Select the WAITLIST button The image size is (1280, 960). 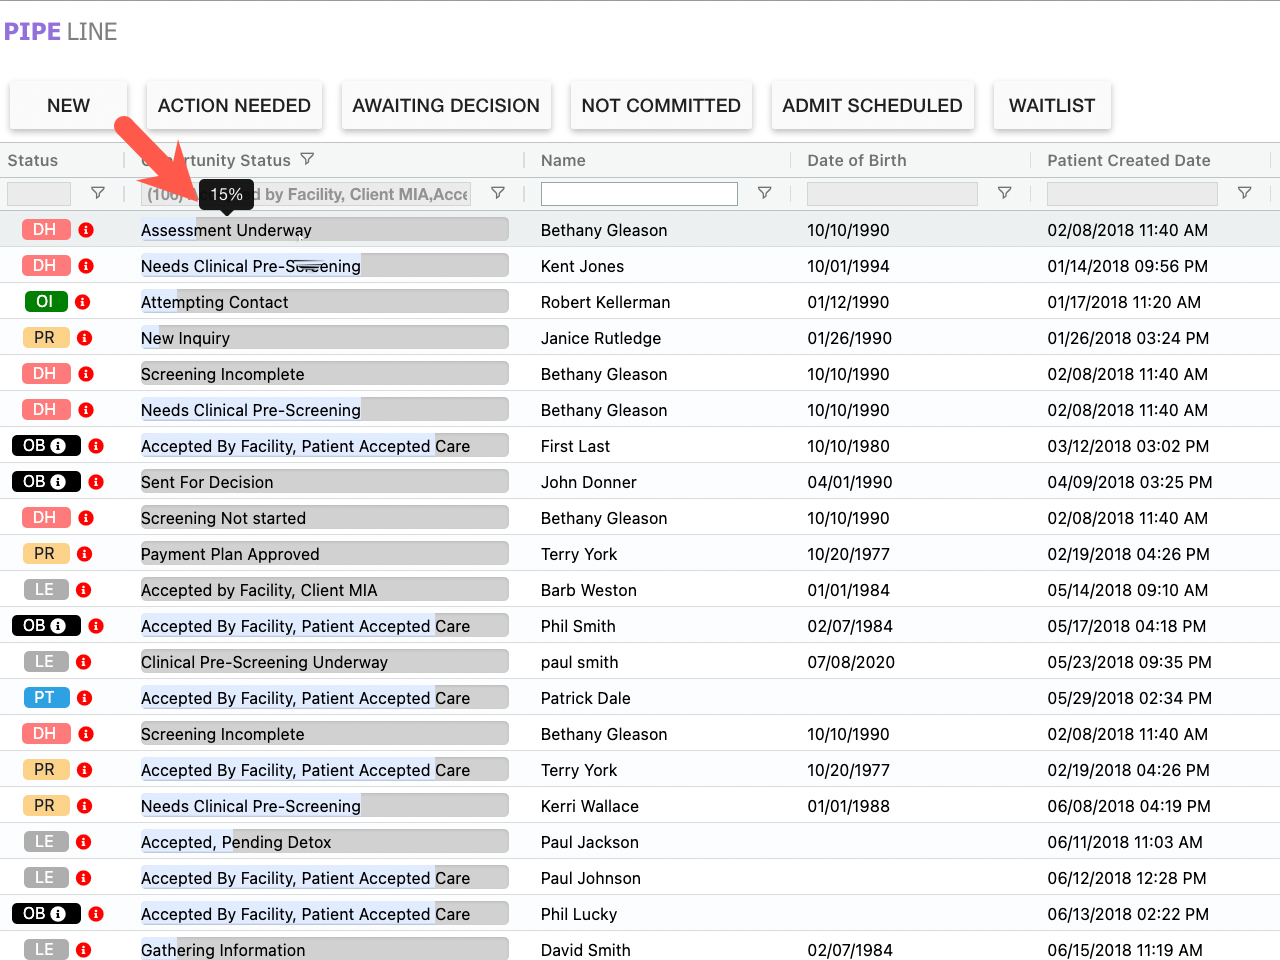[x=1051, y=106]
